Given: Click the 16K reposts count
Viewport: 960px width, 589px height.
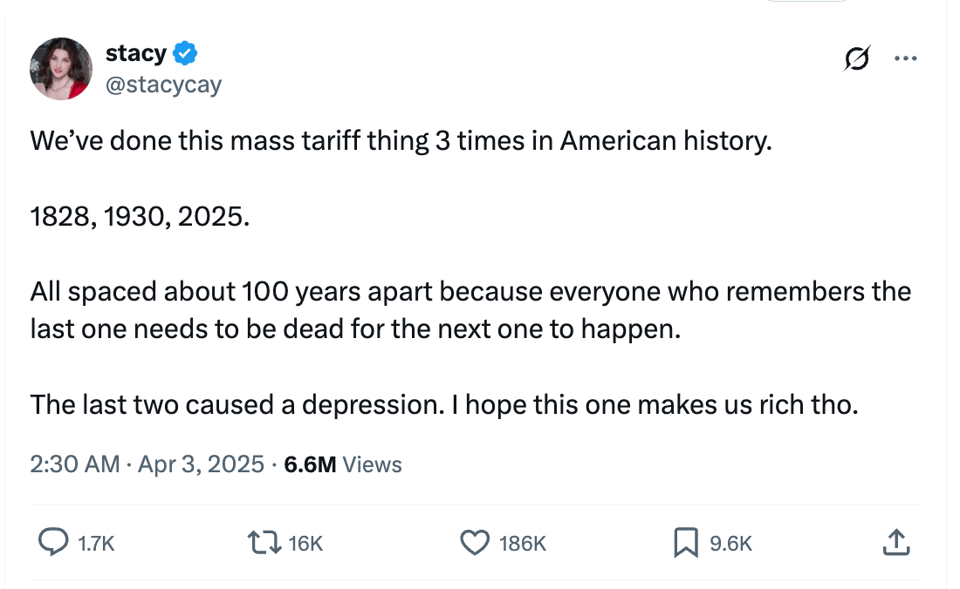Looking at the screenshot, I should coord(305,543).
